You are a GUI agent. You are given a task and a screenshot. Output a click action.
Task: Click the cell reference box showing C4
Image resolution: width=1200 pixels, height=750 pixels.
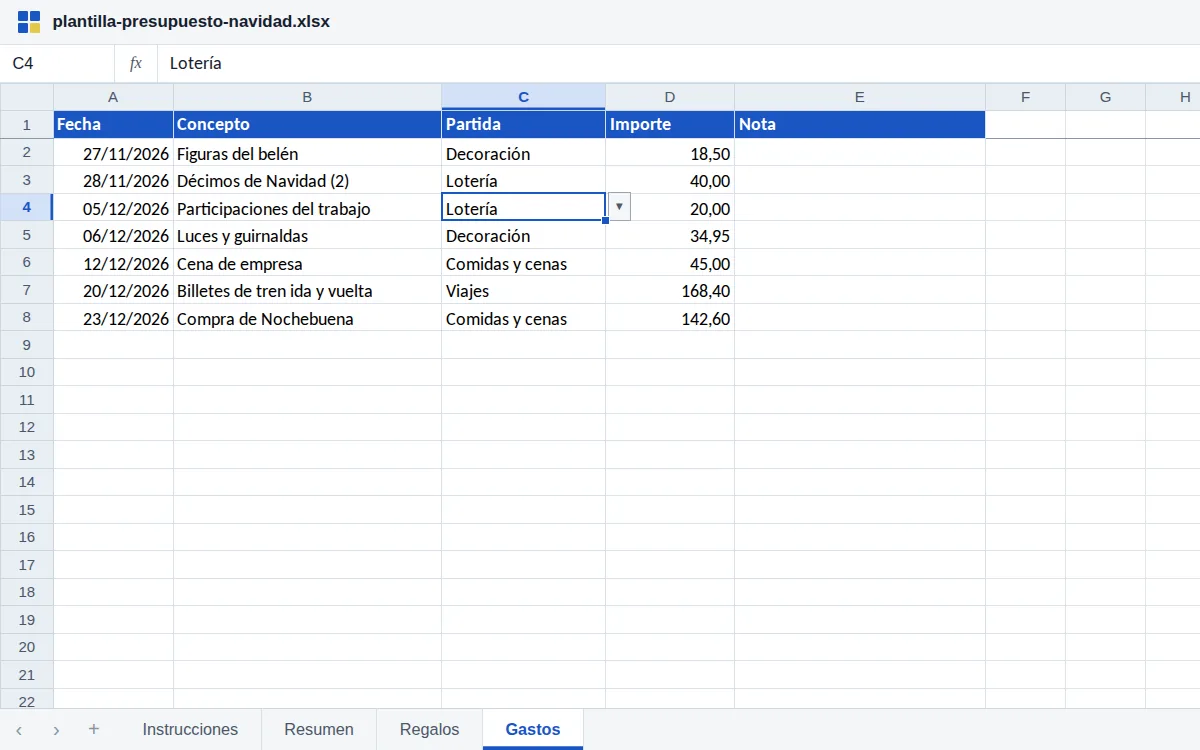tap(57, 63)
